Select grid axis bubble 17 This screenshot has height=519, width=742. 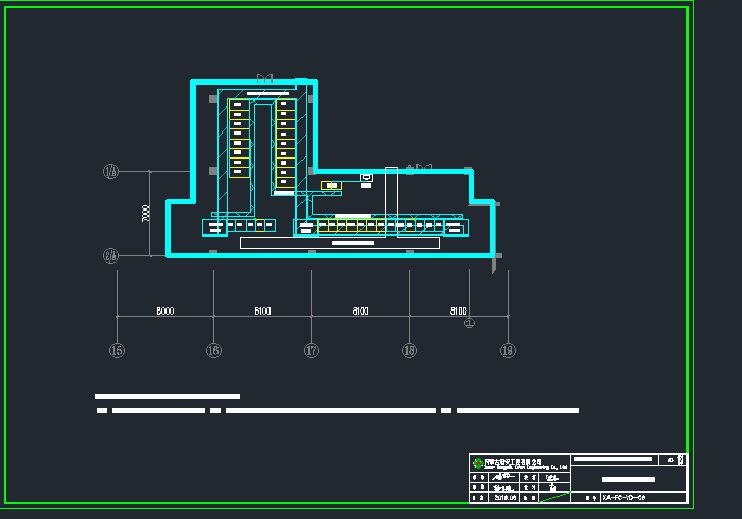coord(311,350)
